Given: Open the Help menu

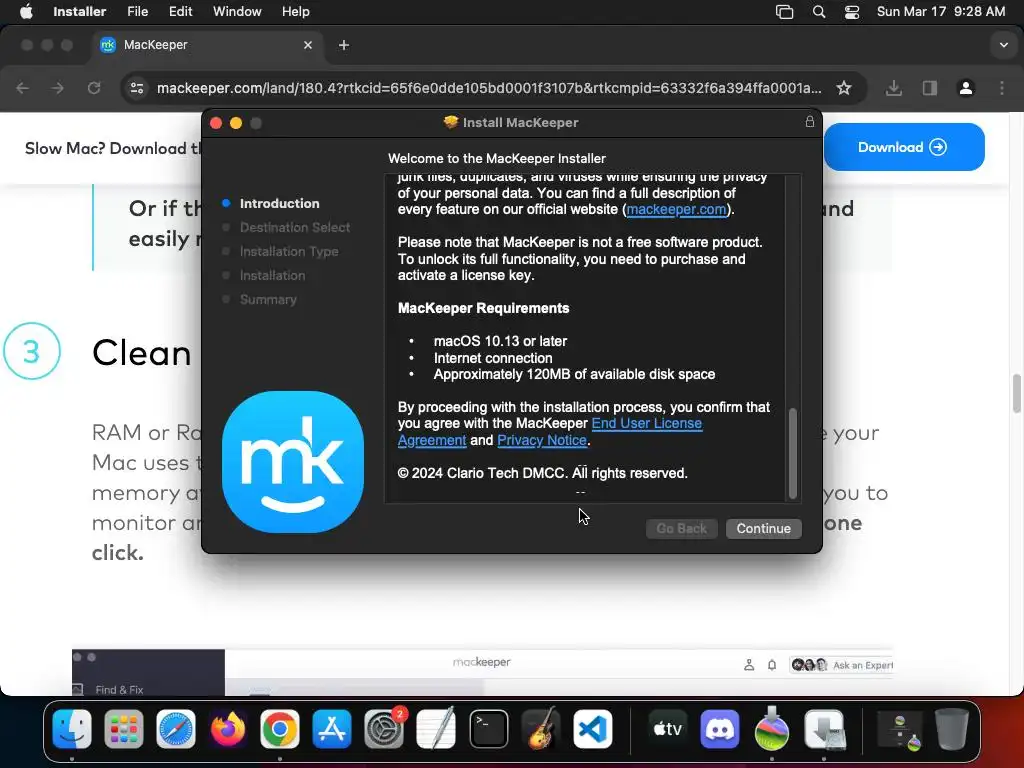Looking at the screenshot, I should (295, 12).
